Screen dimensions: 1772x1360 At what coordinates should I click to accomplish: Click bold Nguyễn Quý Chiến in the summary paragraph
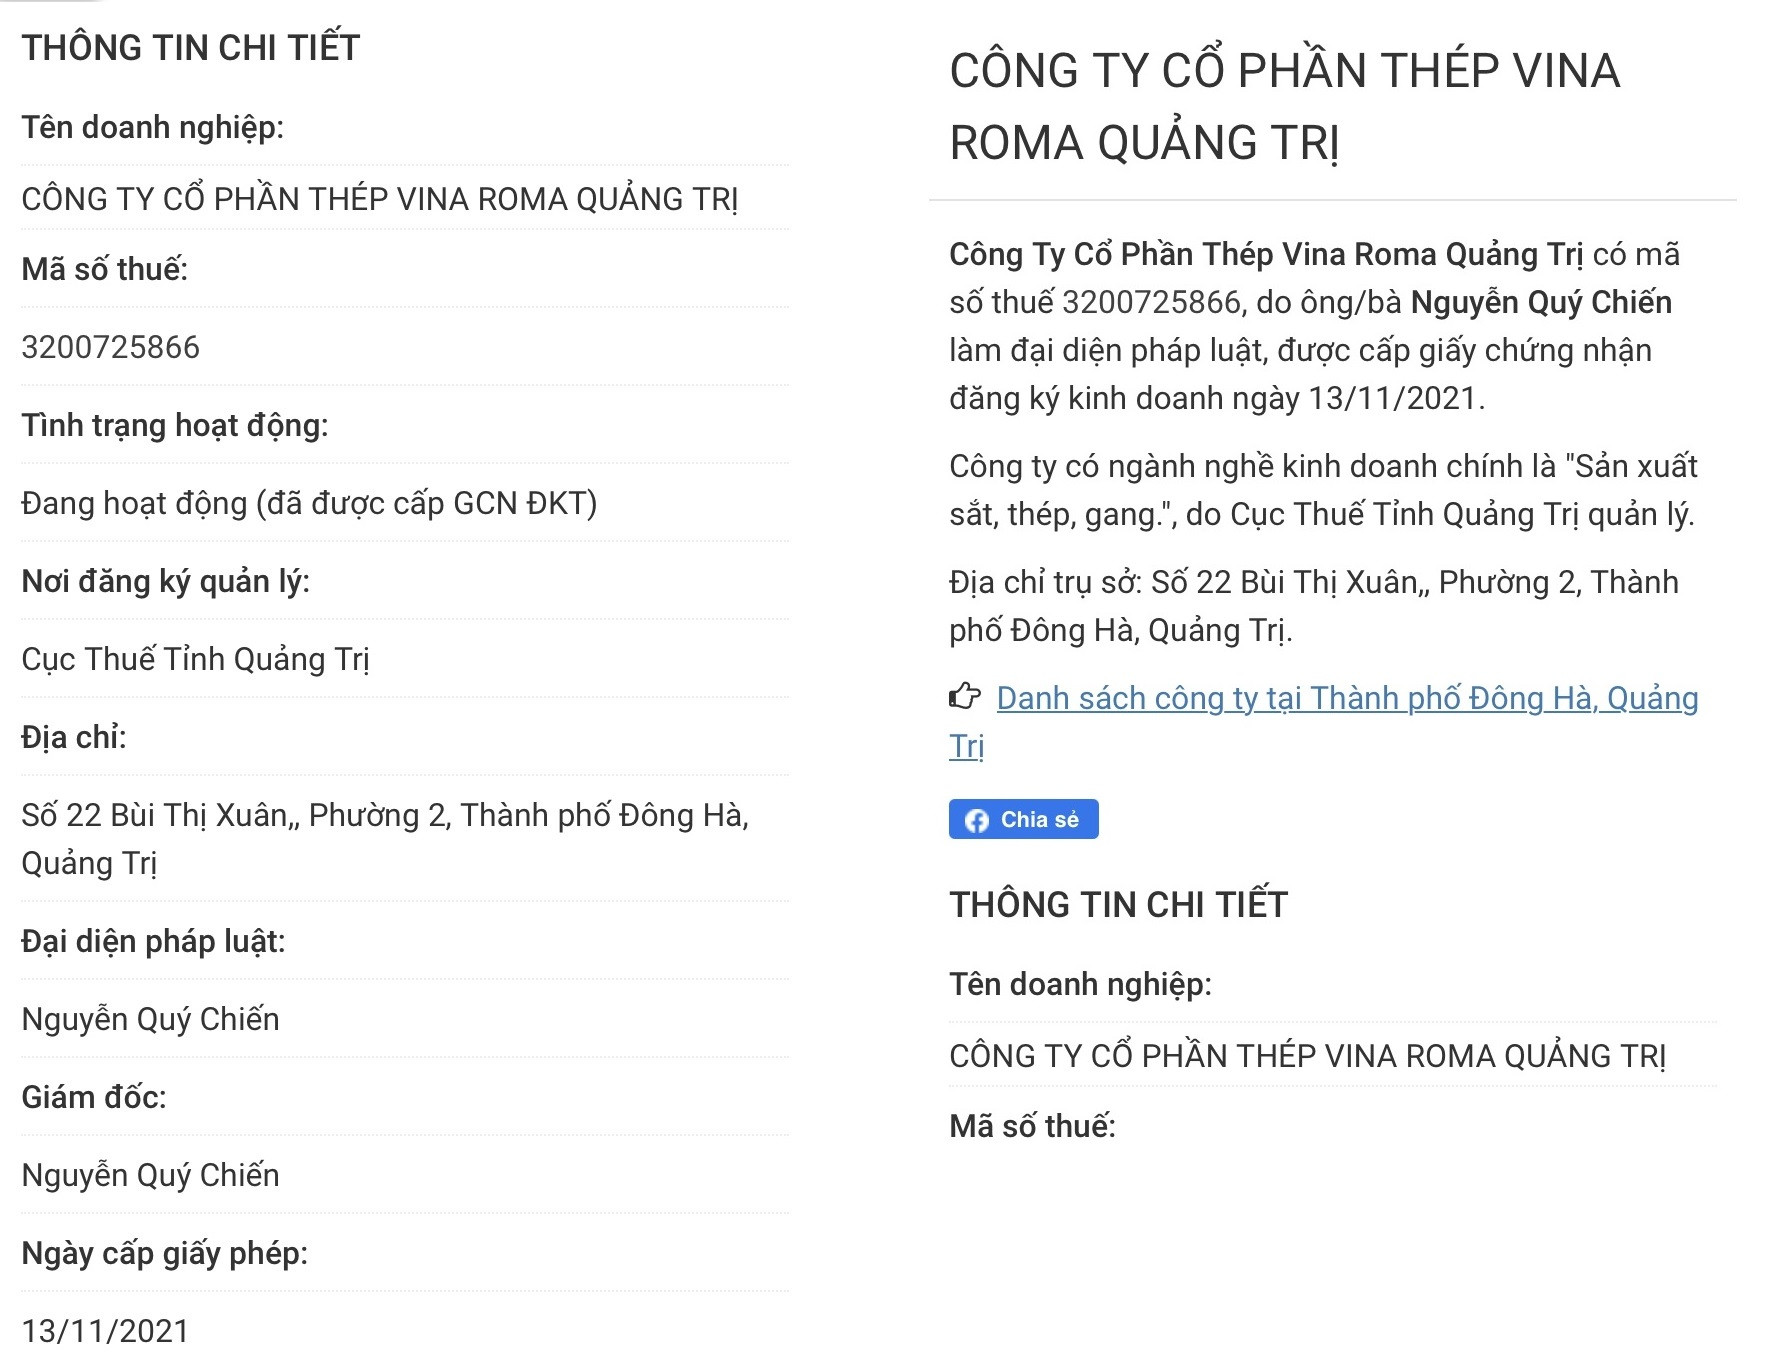(x=1540, y=302)
